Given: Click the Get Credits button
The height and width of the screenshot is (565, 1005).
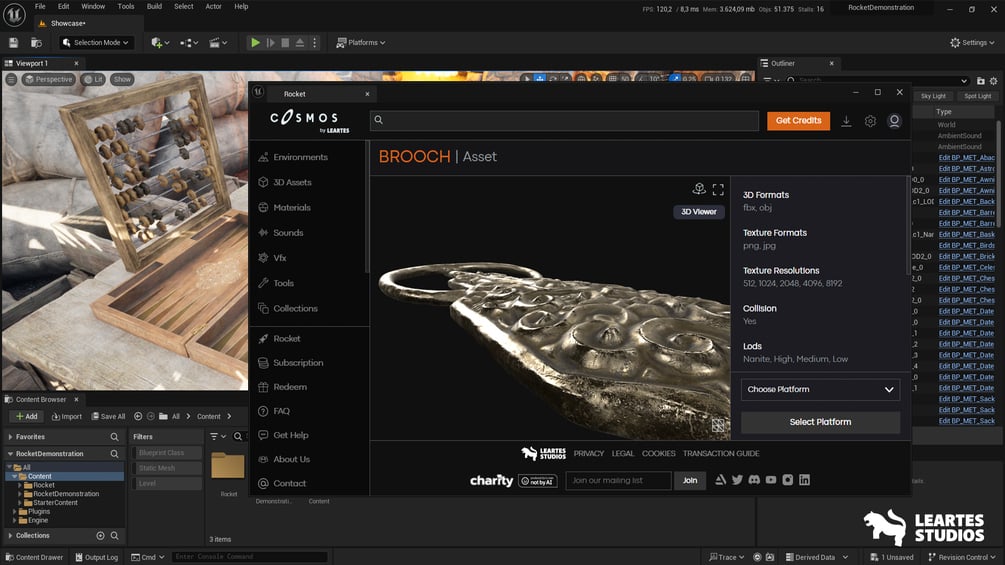Looking at the screenshot, I should coord(798,120).
